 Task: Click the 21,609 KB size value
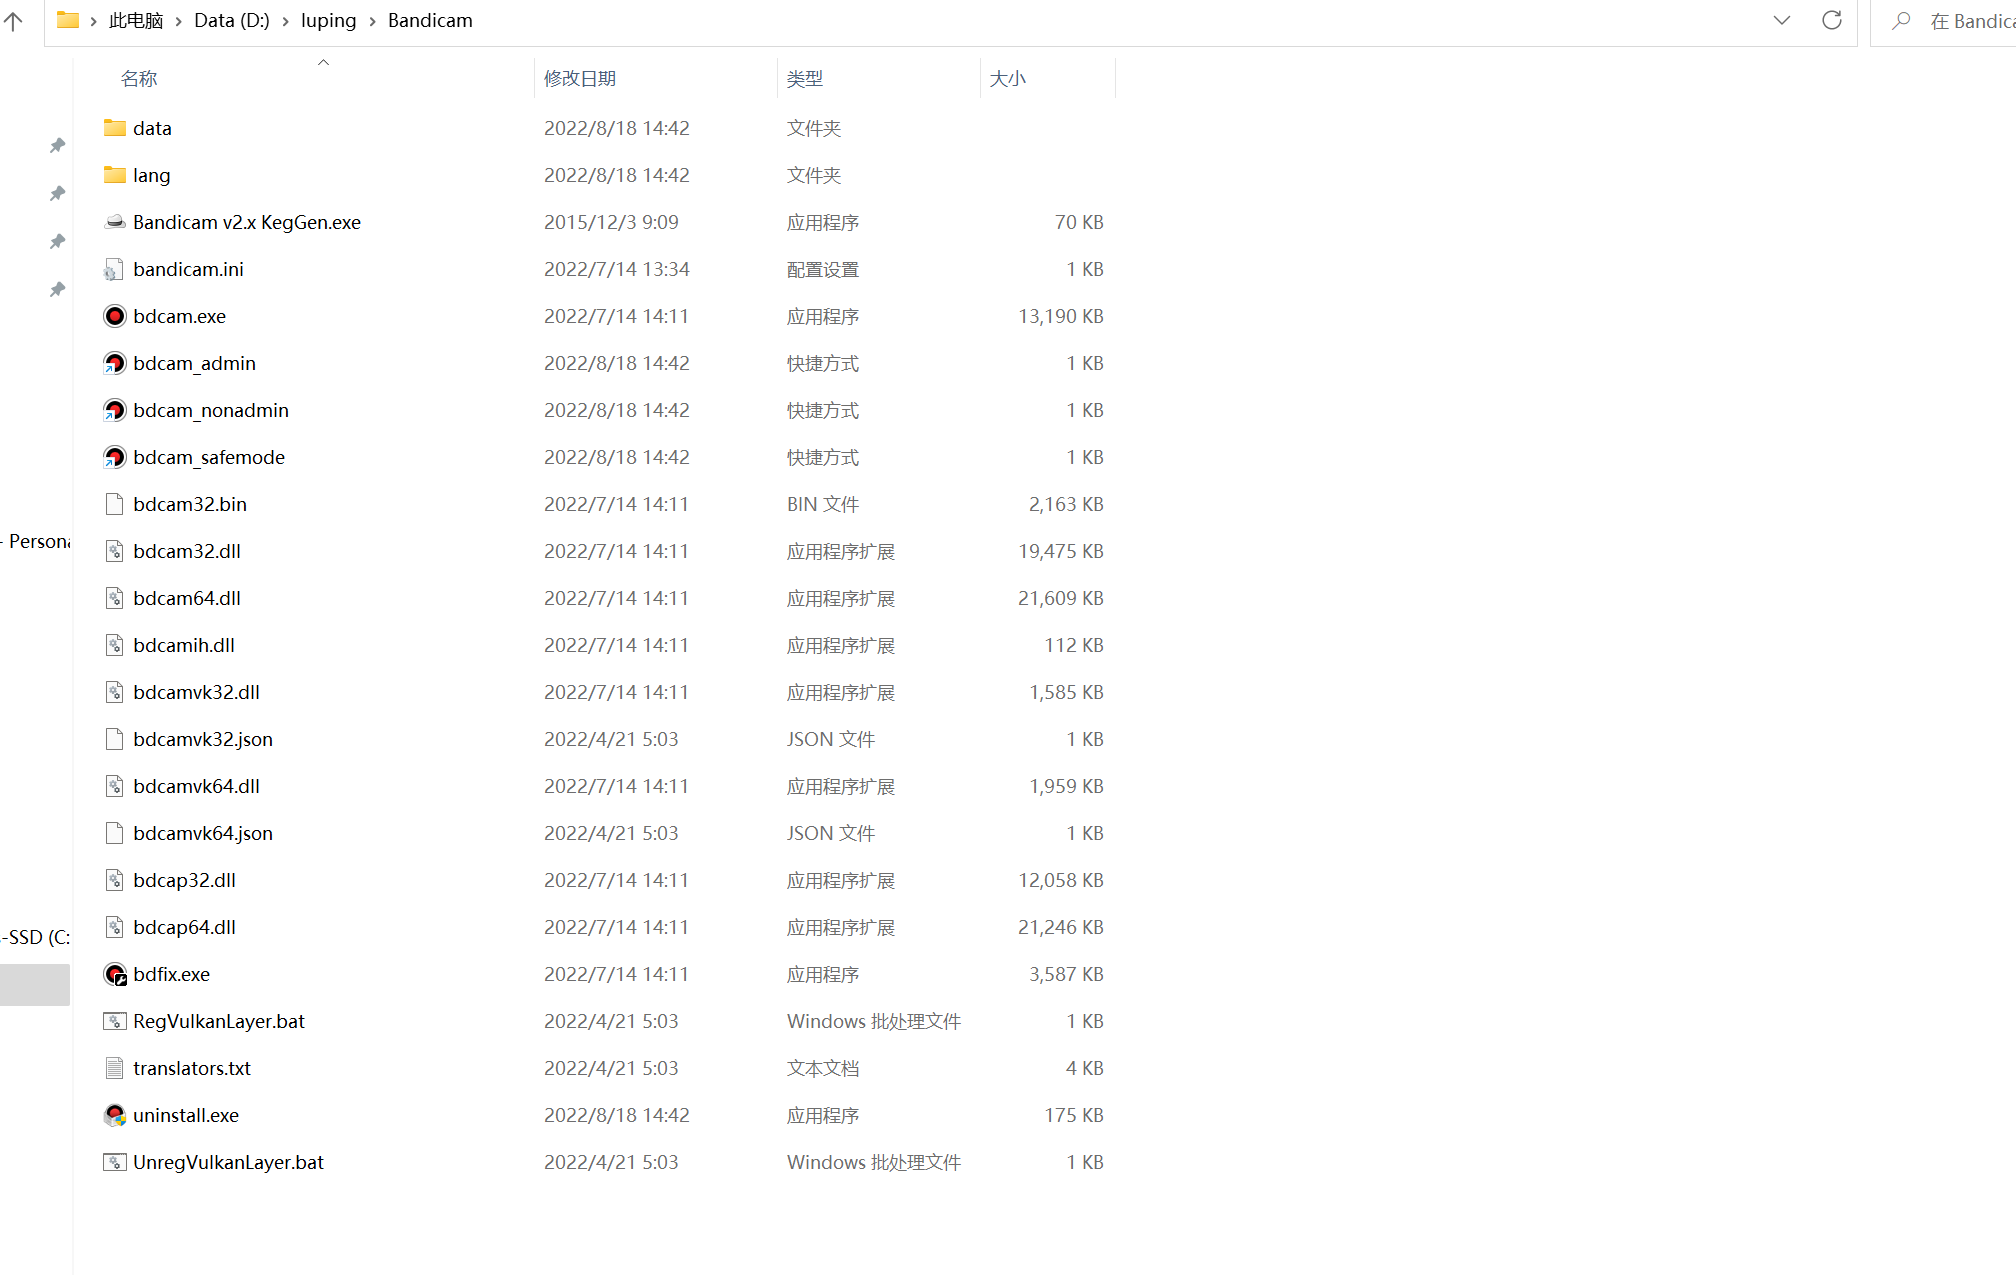(x=1061, y=598)
